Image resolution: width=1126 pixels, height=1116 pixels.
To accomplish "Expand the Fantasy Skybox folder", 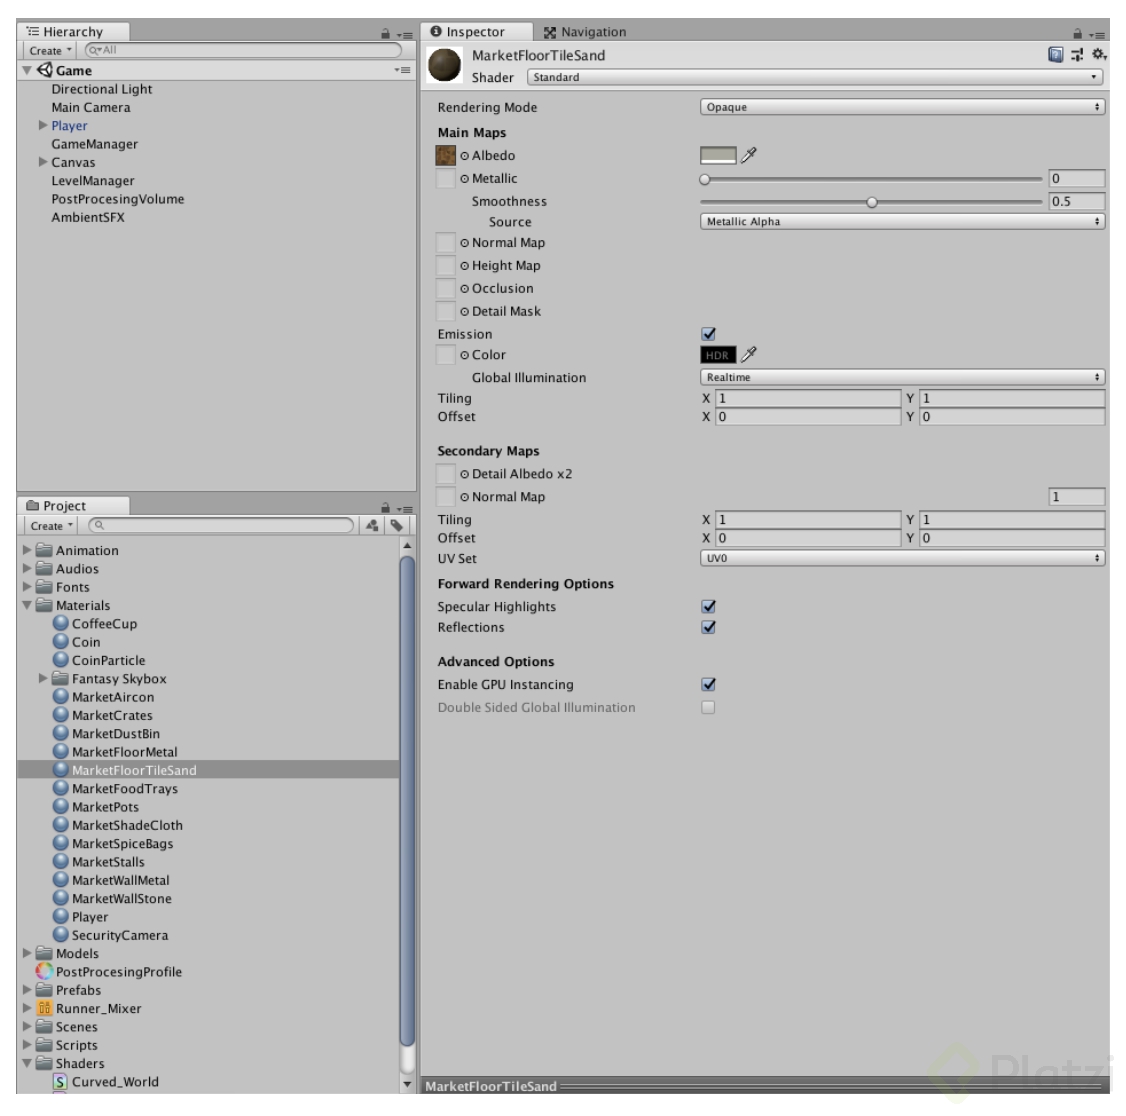I will (42, 679).
